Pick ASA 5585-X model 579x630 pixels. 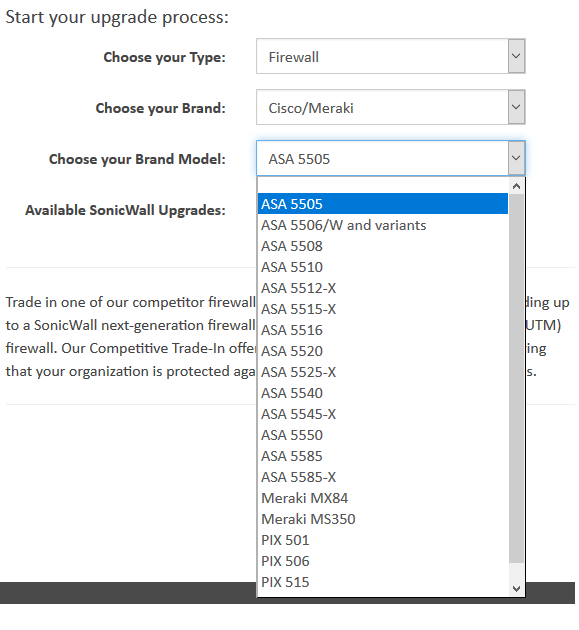click(x=383, y=477)
